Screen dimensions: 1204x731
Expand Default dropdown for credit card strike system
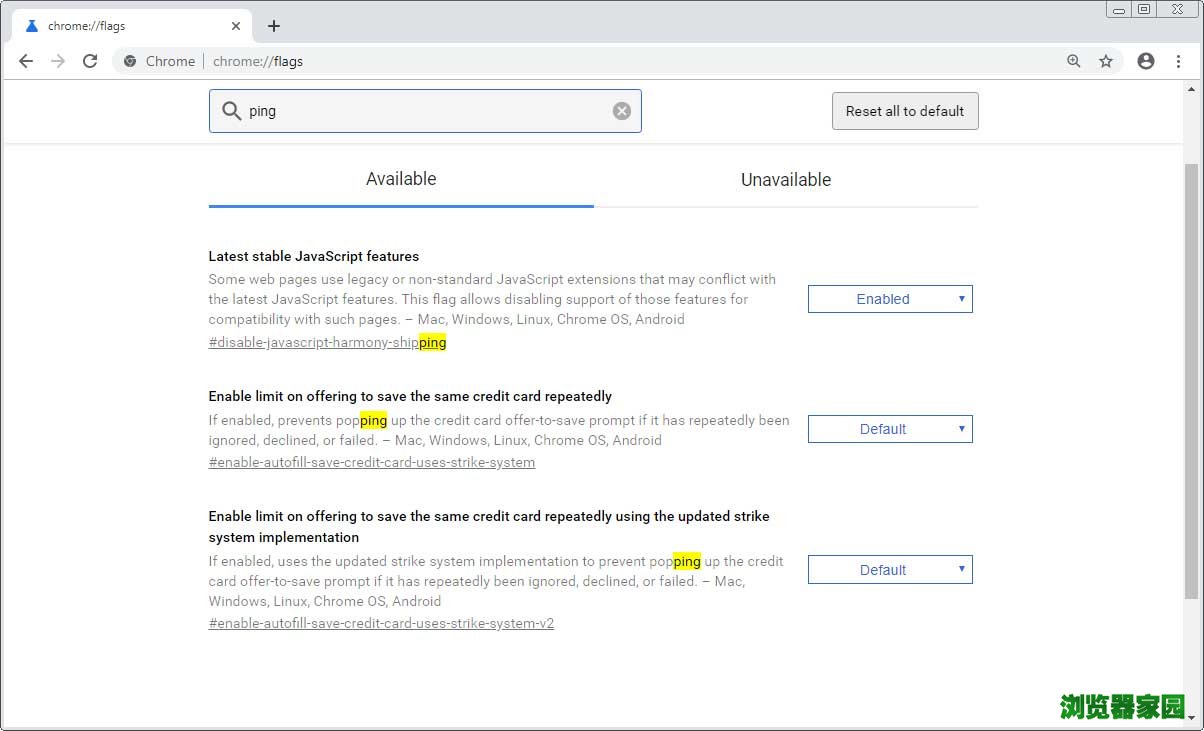(x=890, y=429)
